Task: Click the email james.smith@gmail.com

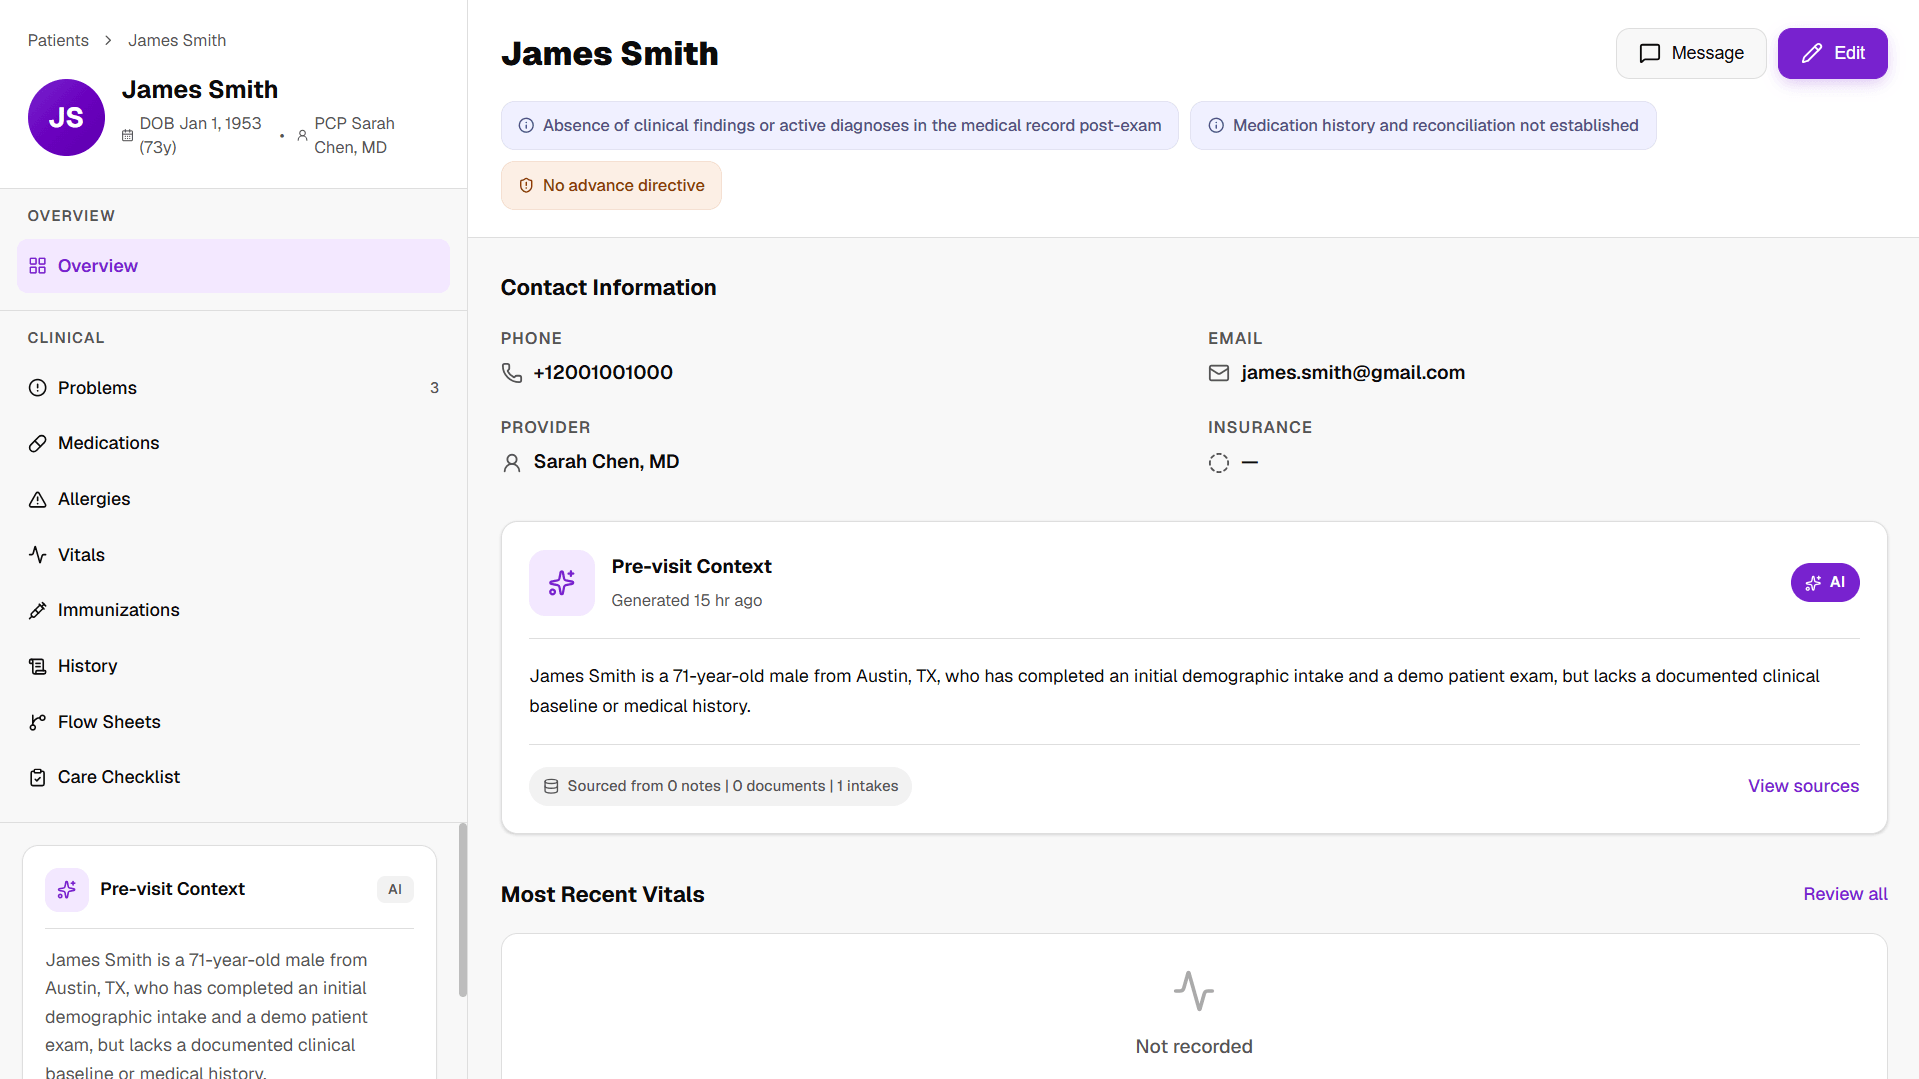Action: pos(1353,373)
